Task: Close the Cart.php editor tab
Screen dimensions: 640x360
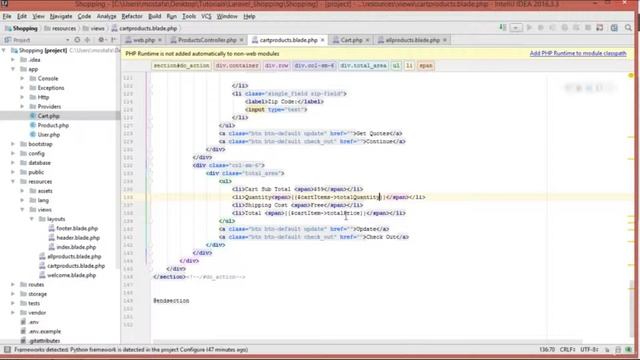Action: 367,40
